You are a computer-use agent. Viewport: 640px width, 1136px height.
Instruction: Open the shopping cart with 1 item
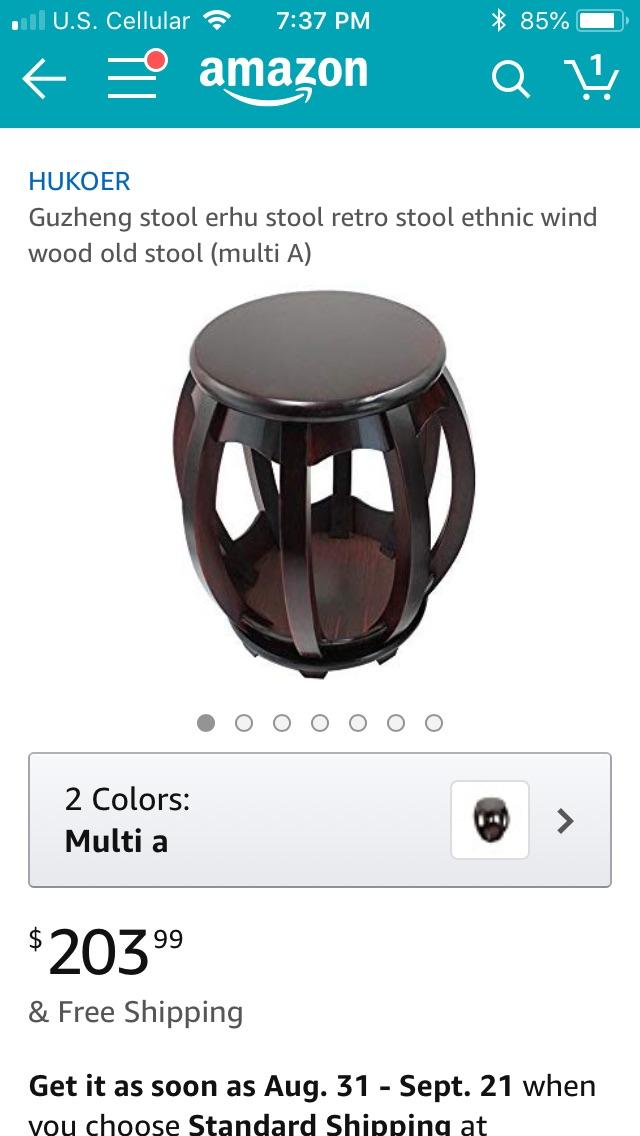[x=593, y=80]
